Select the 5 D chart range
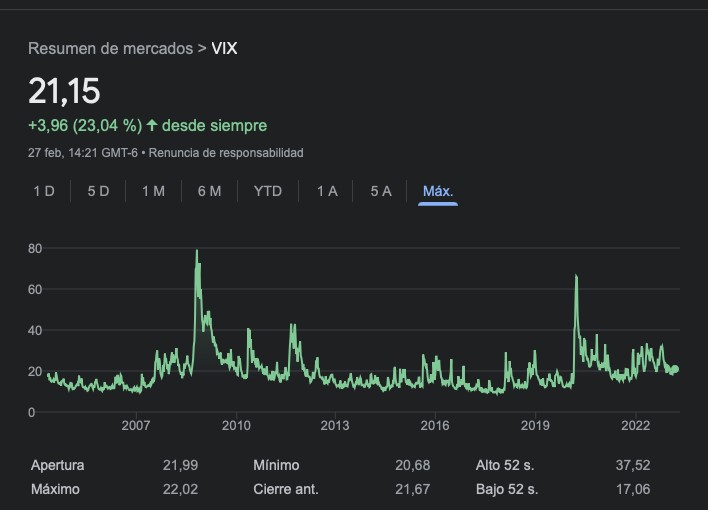The width and height of the screenshot is (708, 510). click(x=98, y=191)
